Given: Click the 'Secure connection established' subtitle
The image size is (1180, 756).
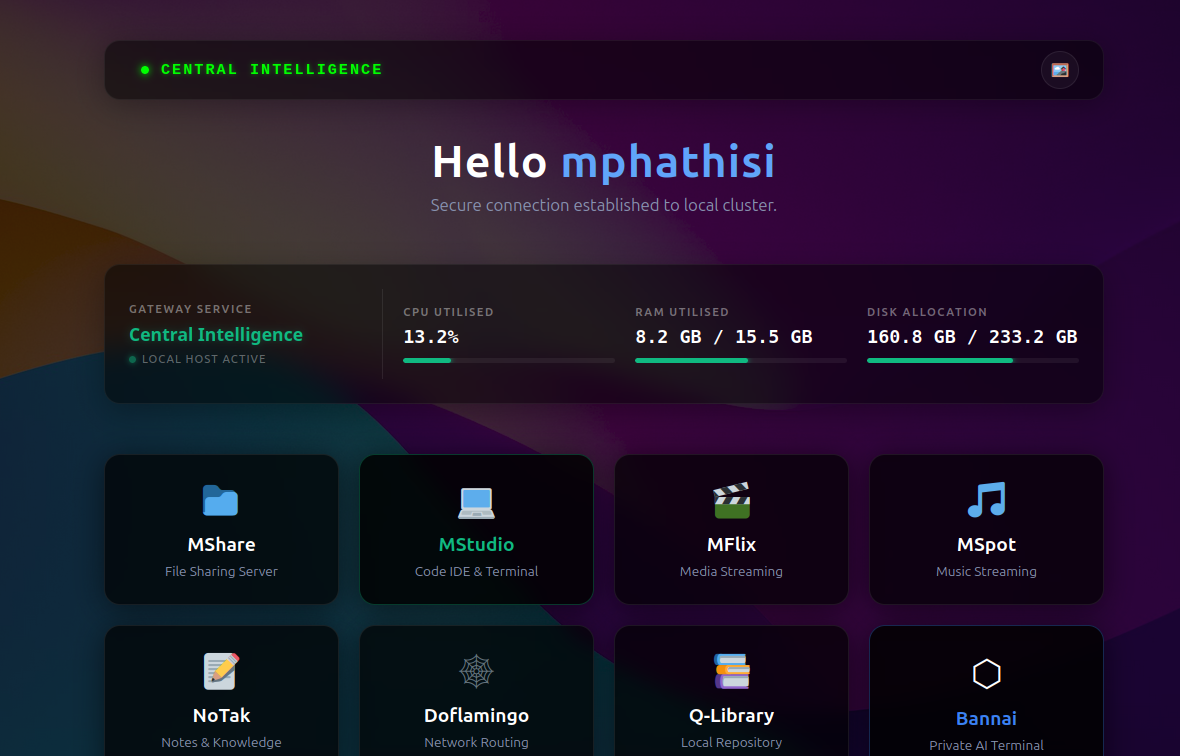Looking at the screenshot, I should (604, 205).
